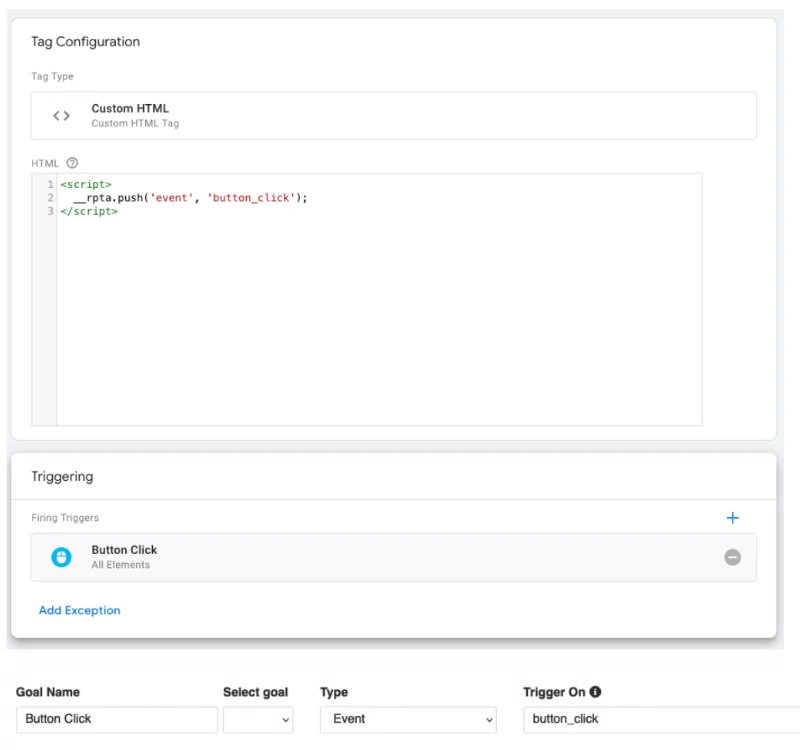The image size is (800, 750).
Task: Click the 'Goal Name' column label
Action: 48,692
